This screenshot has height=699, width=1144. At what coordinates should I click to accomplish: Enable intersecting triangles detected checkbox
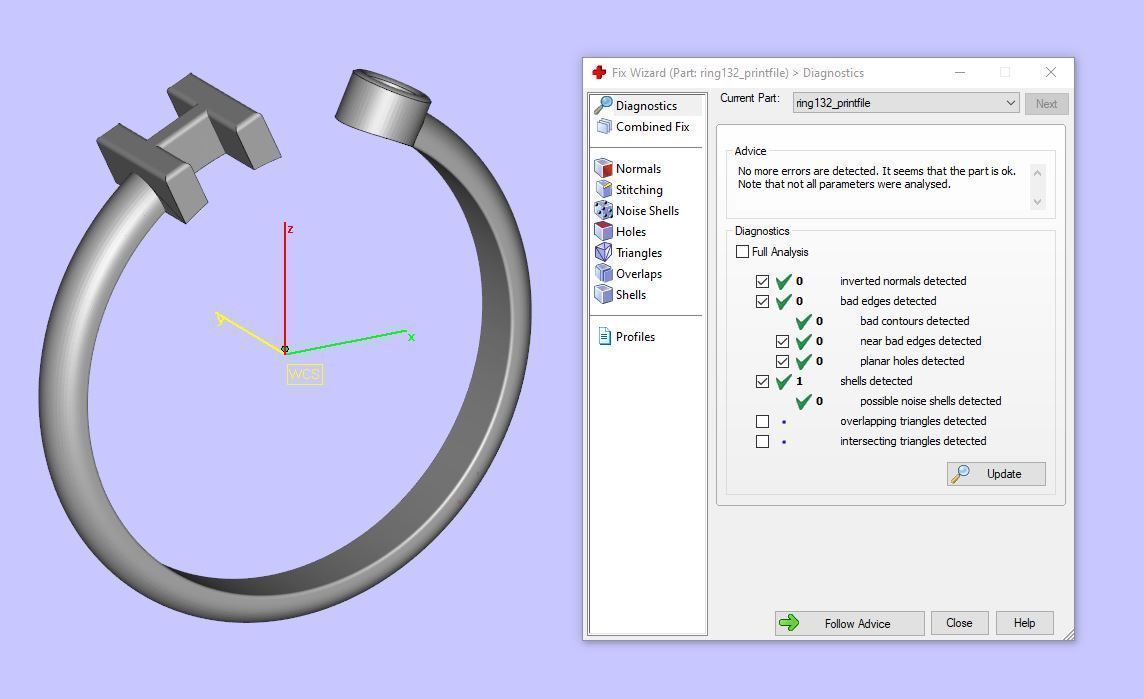click(762, 441)
